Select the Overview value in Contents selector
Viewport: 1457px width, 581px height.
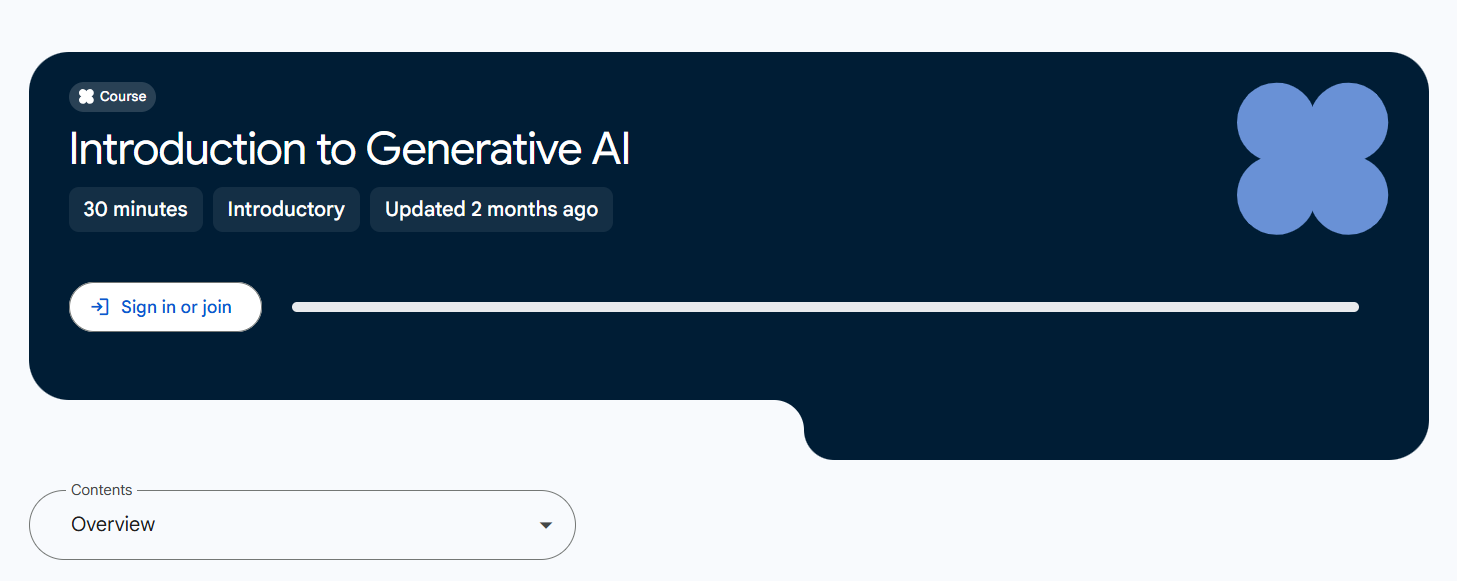click(x=113, y=525)
